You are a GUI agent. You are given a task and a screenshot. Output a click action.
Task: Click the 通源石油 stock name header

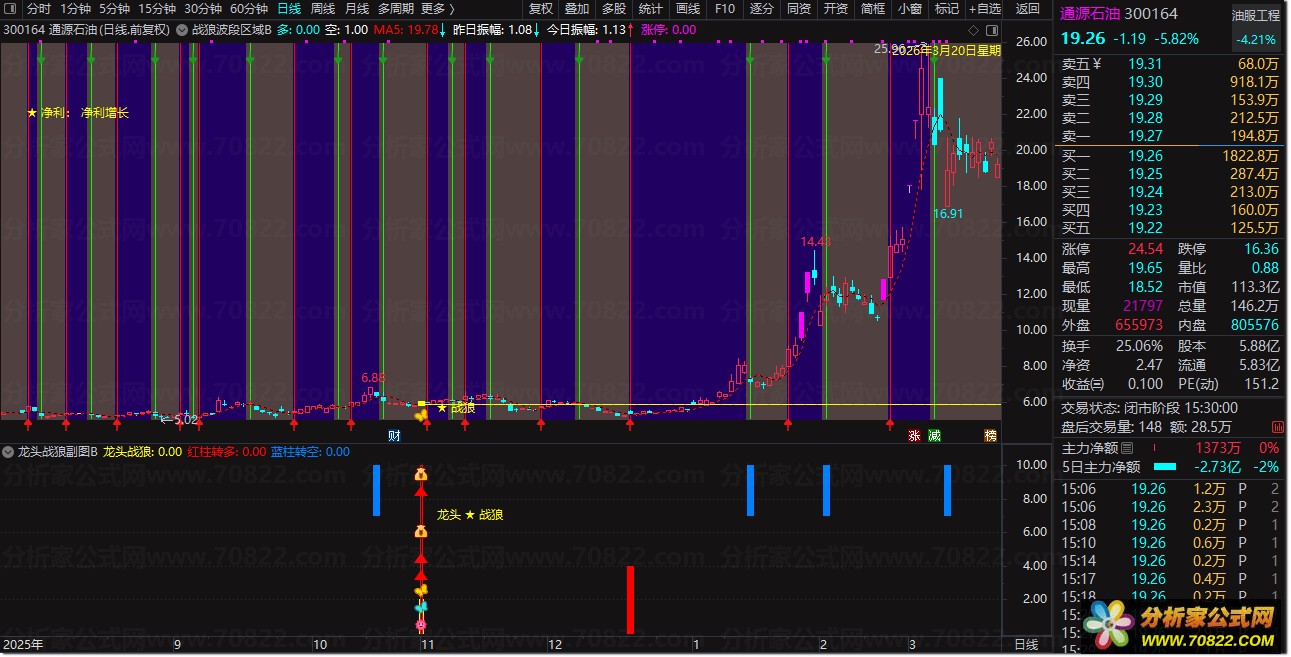1089,14
